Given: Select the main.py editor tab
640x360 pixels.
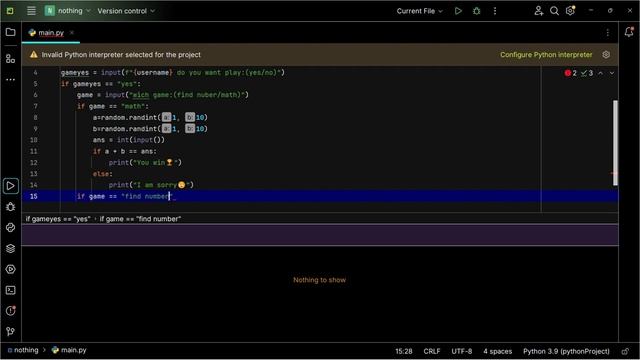Looking at the screenshot, I should click(51, 33).
